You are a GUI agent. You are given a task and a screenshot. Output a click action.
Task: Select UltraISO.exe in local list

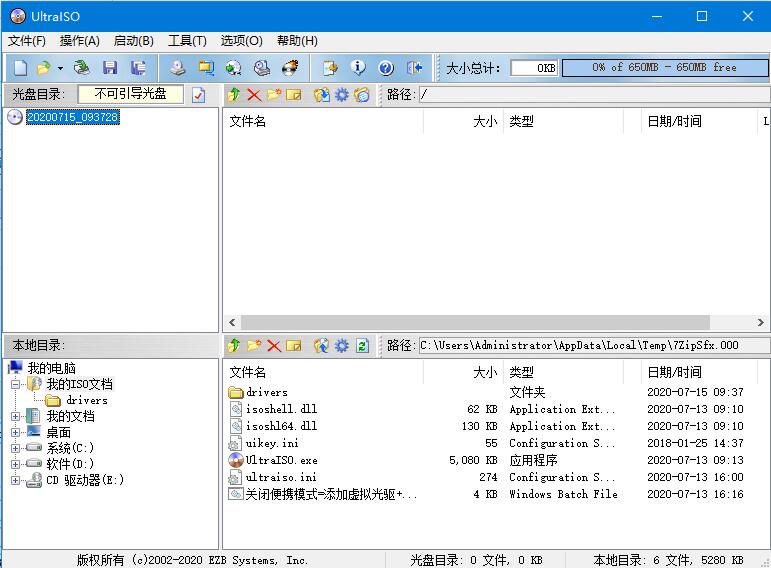(x=282, y=460)
